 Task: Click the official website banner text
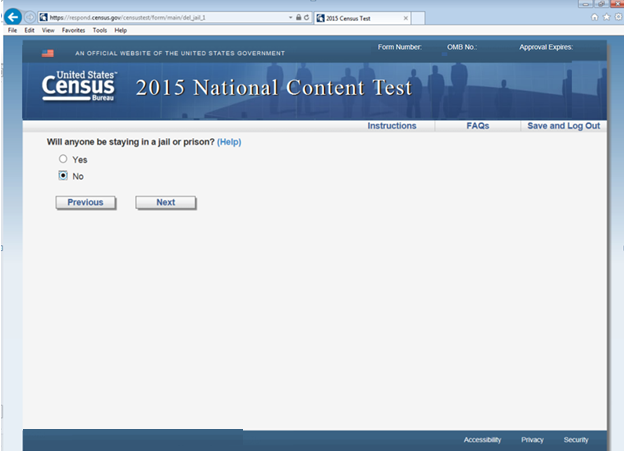point(180,53)
